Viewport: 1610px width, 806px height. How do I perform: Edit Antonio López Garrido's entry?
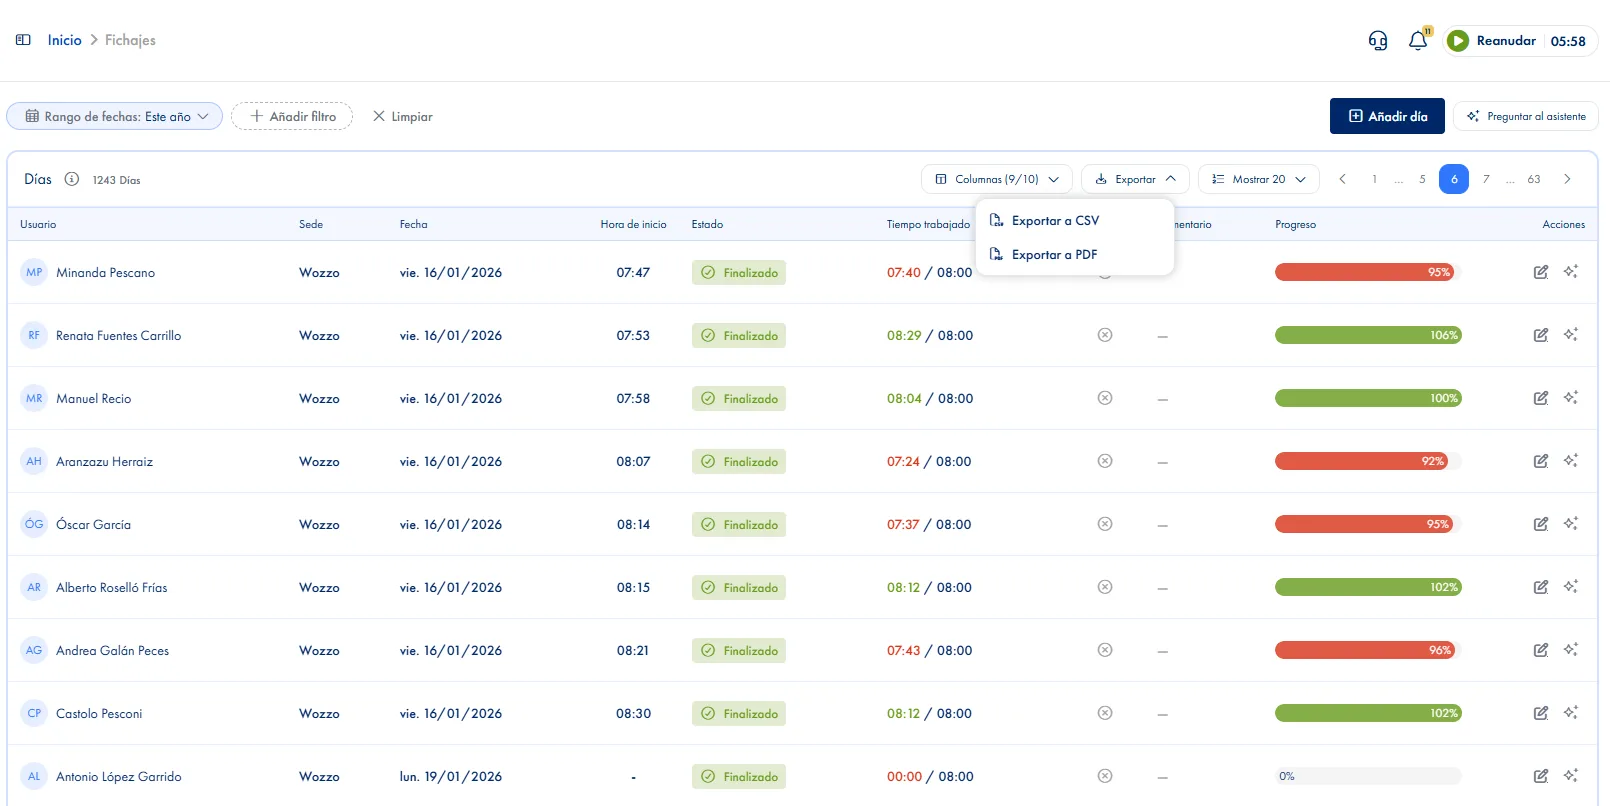(x=1541, y=776)
